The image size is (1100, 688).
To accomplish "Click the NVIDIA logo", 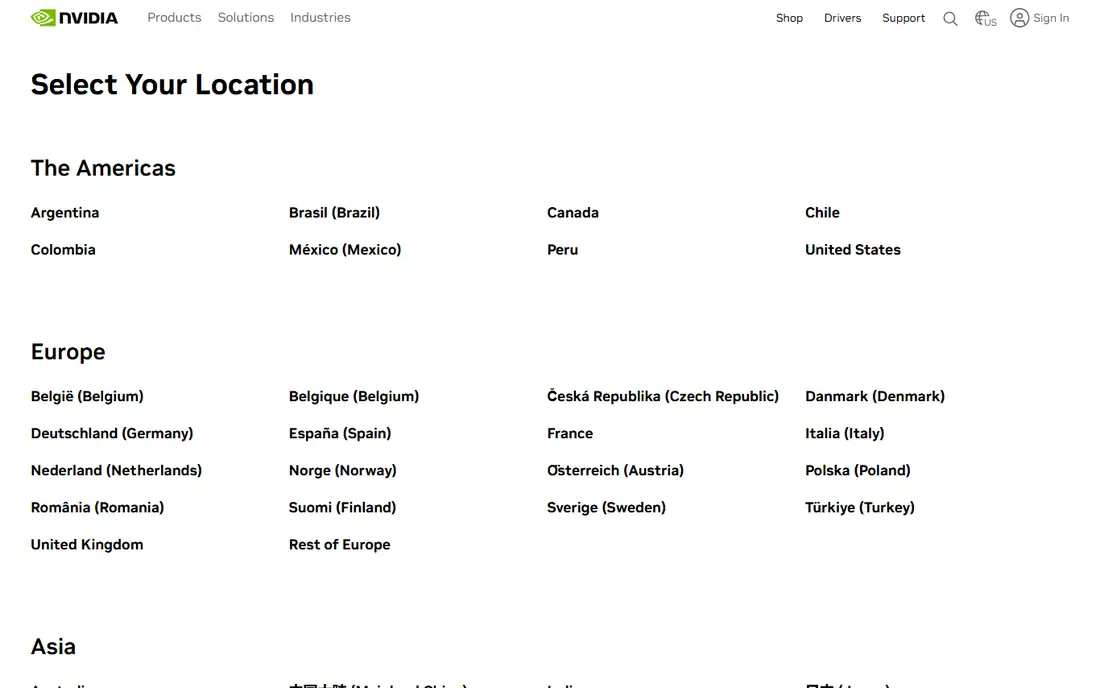I will coord(74,18).
